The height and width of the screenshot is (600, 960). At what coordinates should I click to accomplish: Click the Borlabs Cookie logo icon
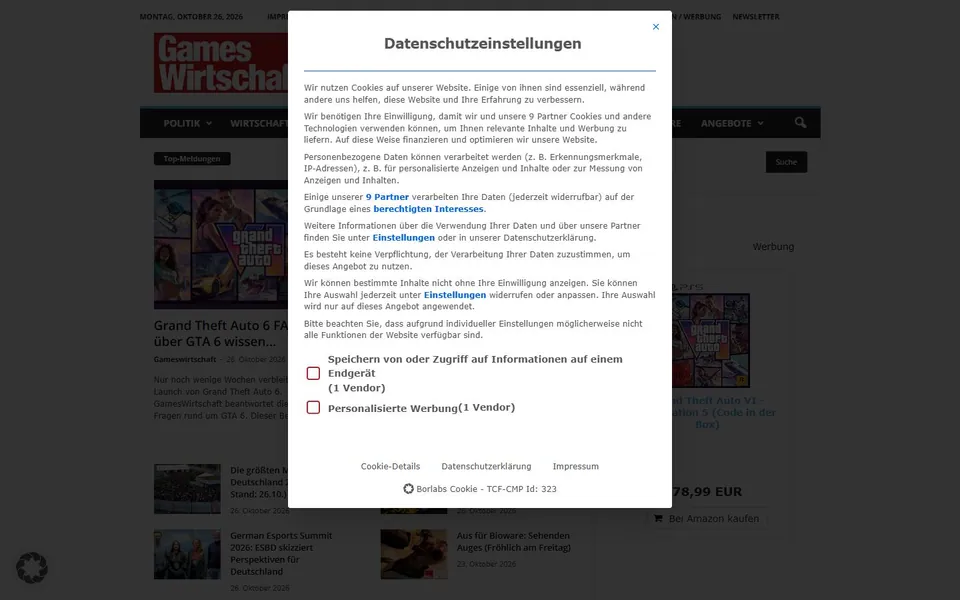click(408, 489)
